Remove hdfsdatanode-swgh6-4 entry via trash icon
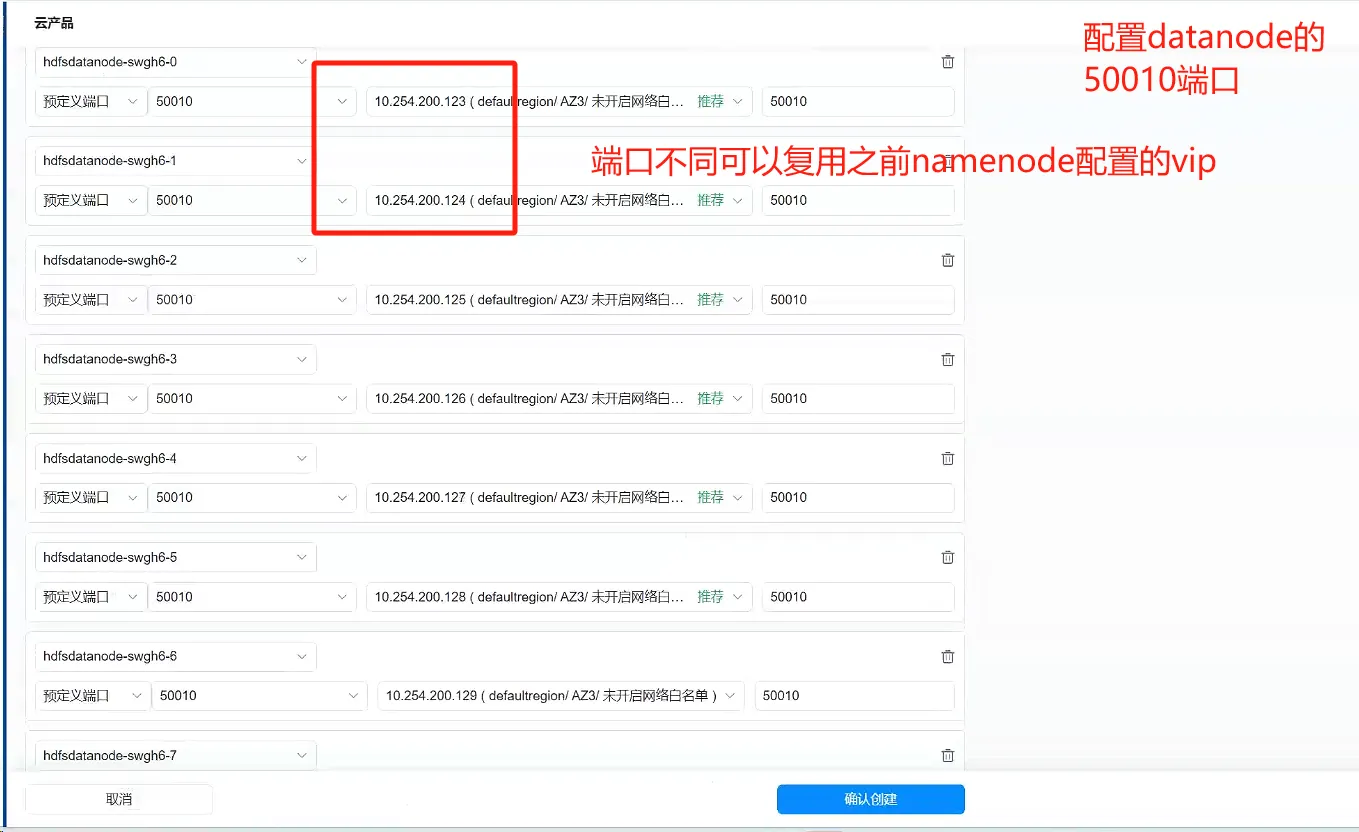The image size is (1359, 832). pyautogui.click(x=947, y=458)
